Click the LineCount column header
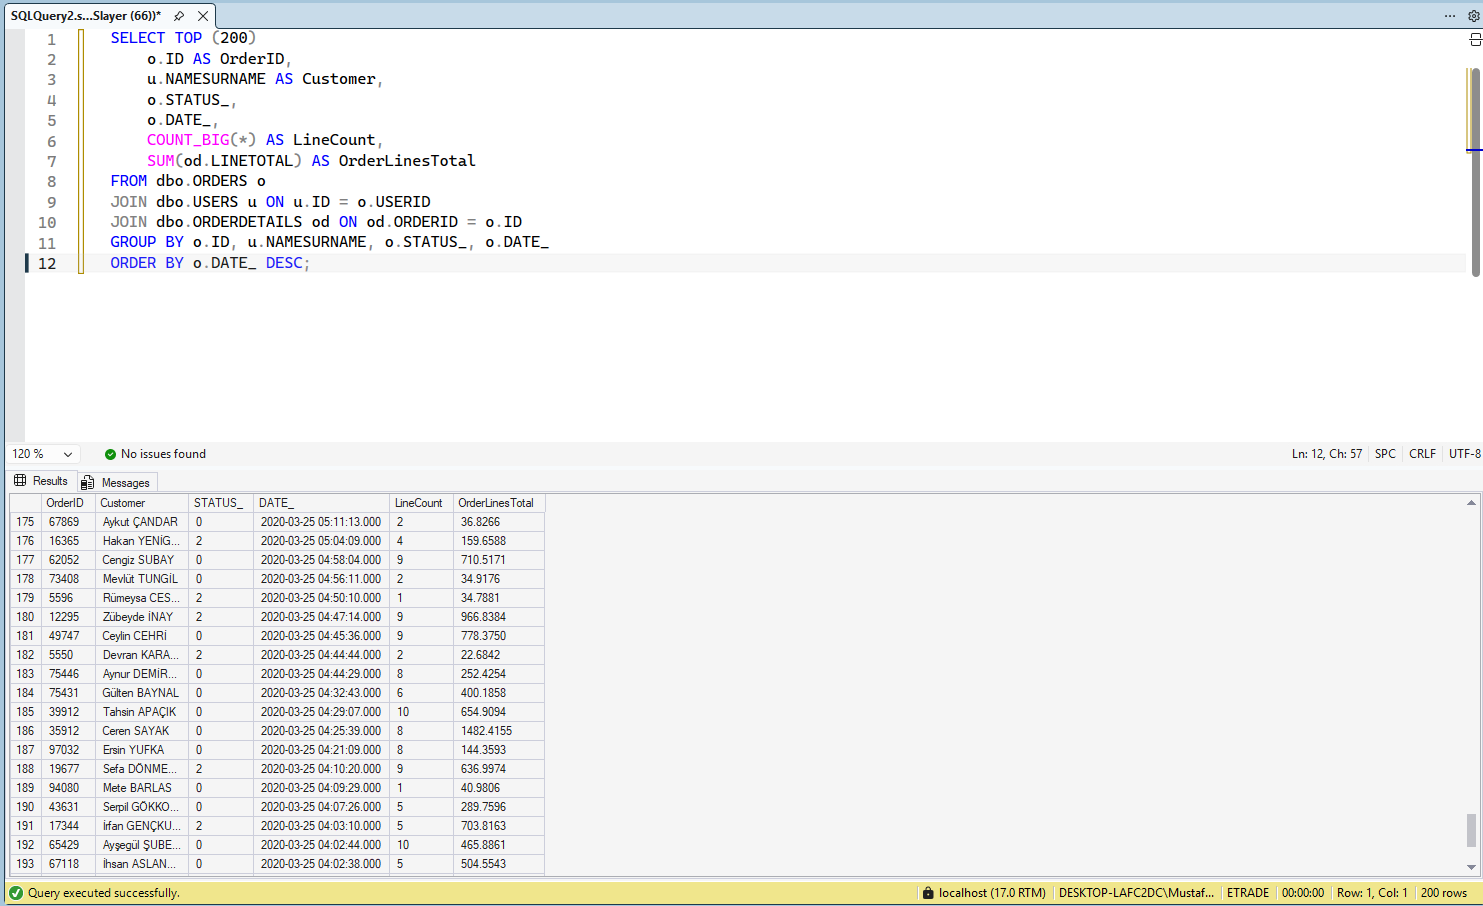Viewport: 1483px width, 906px height. pyautogui.click(x=421, y=503)
